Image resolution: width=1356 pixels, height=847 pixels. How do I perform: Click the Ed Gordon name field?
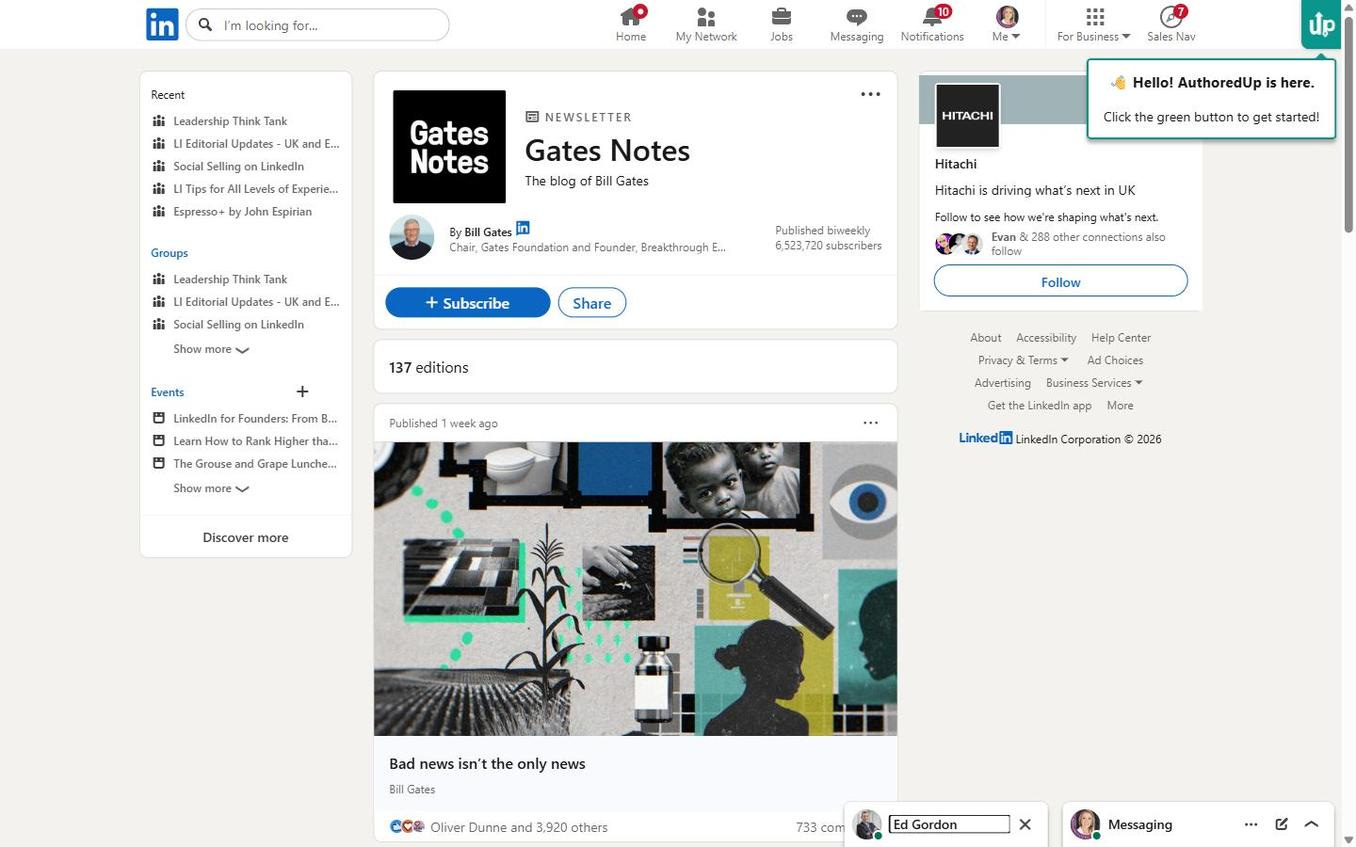[x=949, y=824]
